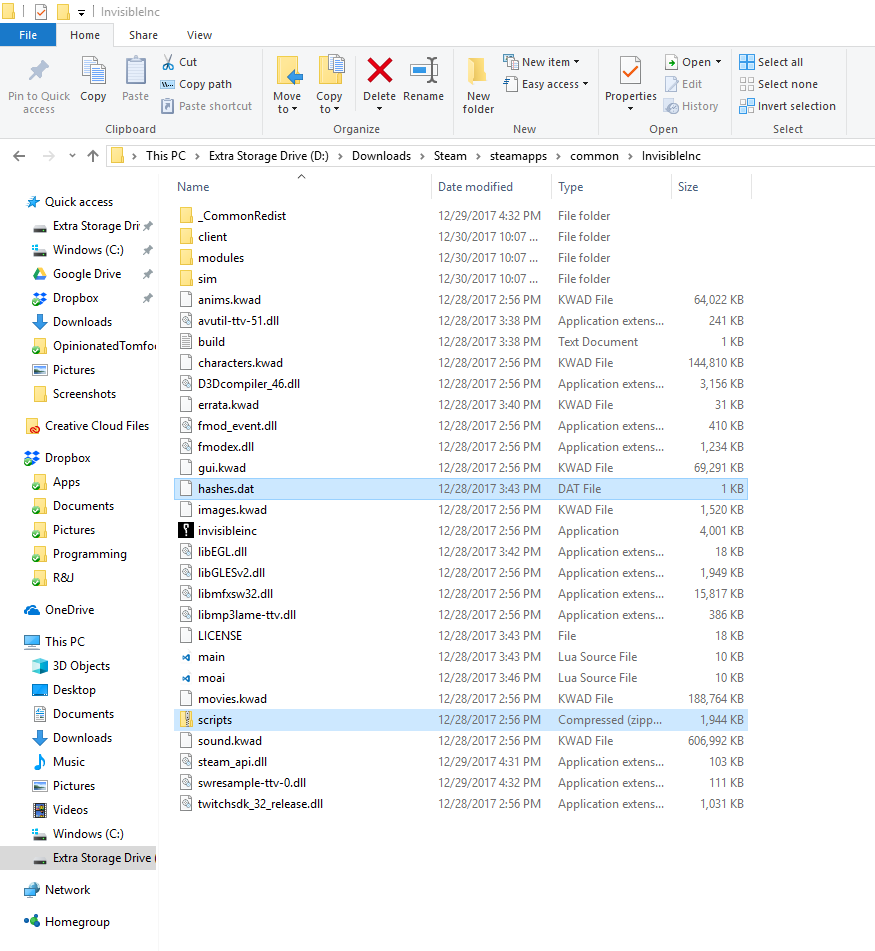The height and width of the screenshot is (951, 875).
Task: Click the Rename icon
Action: tap(424, 70)
